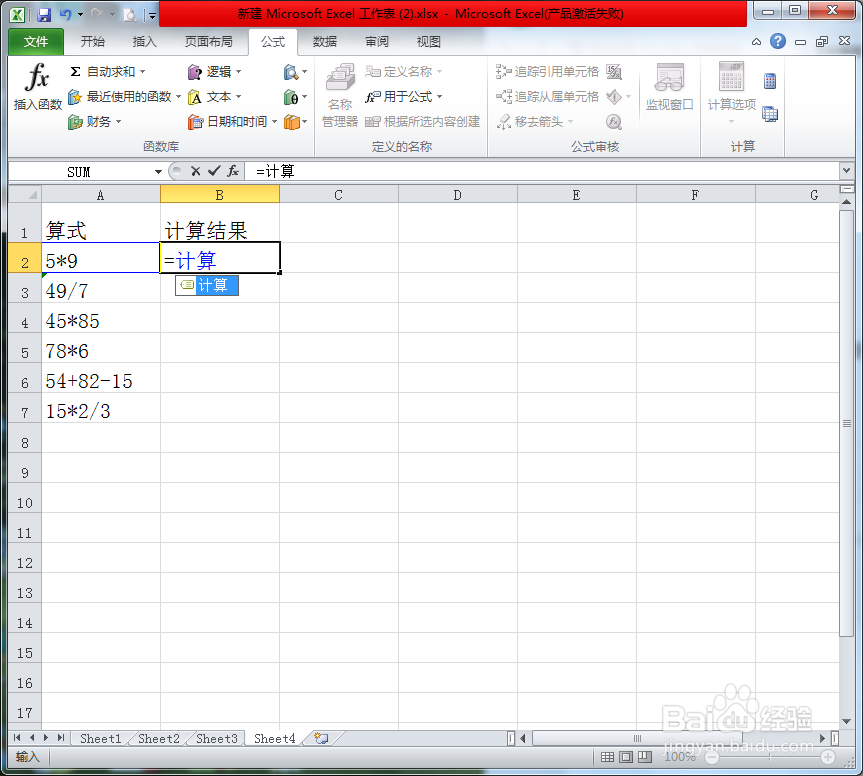Click the Undo icon in quick access toolbar
The width and height of the screenshot is (863, 776).
pos(65,15)
